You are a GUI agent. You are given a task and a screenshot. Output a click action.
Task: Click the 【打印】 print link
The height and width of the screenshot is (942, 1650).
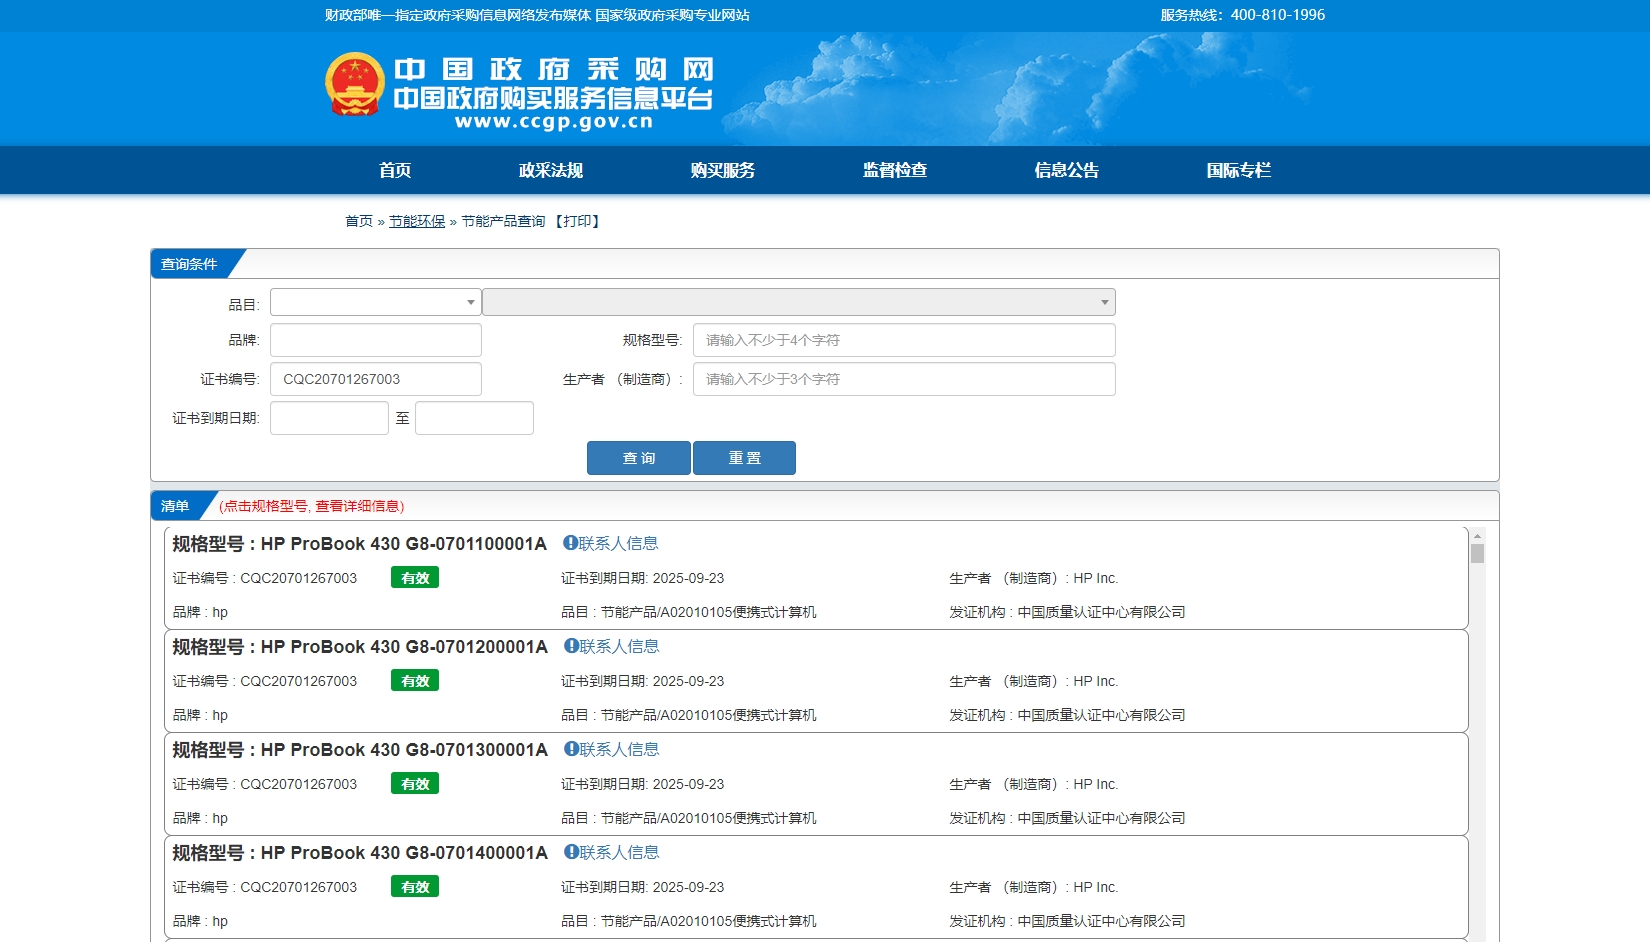click(x=577, y=221)
